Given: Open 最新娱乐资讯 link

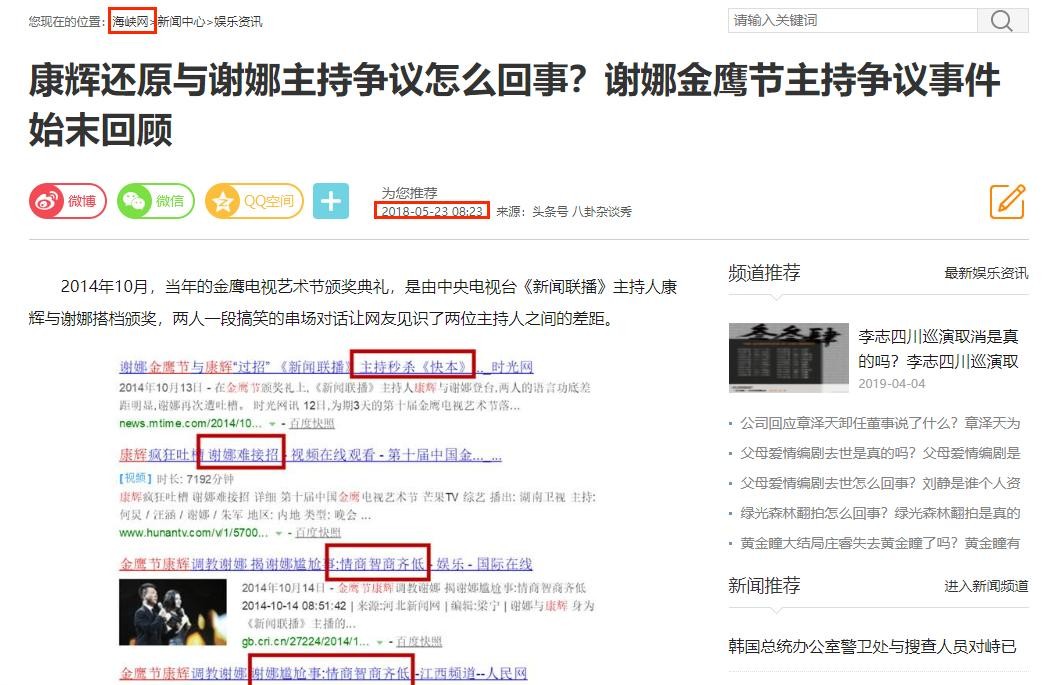Looking at the screenshot, I should [985, 273].
